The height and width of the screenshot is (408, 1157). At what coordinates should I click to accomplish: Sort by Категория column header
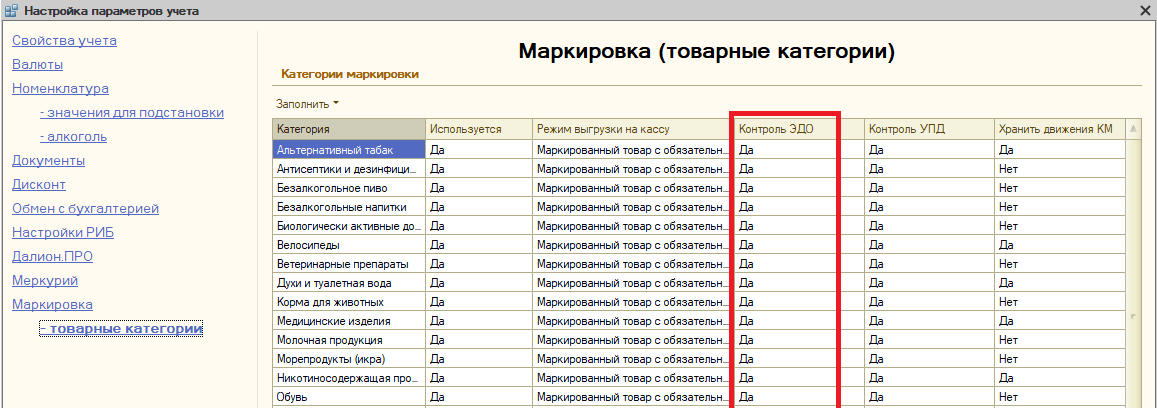pos(348,129)
